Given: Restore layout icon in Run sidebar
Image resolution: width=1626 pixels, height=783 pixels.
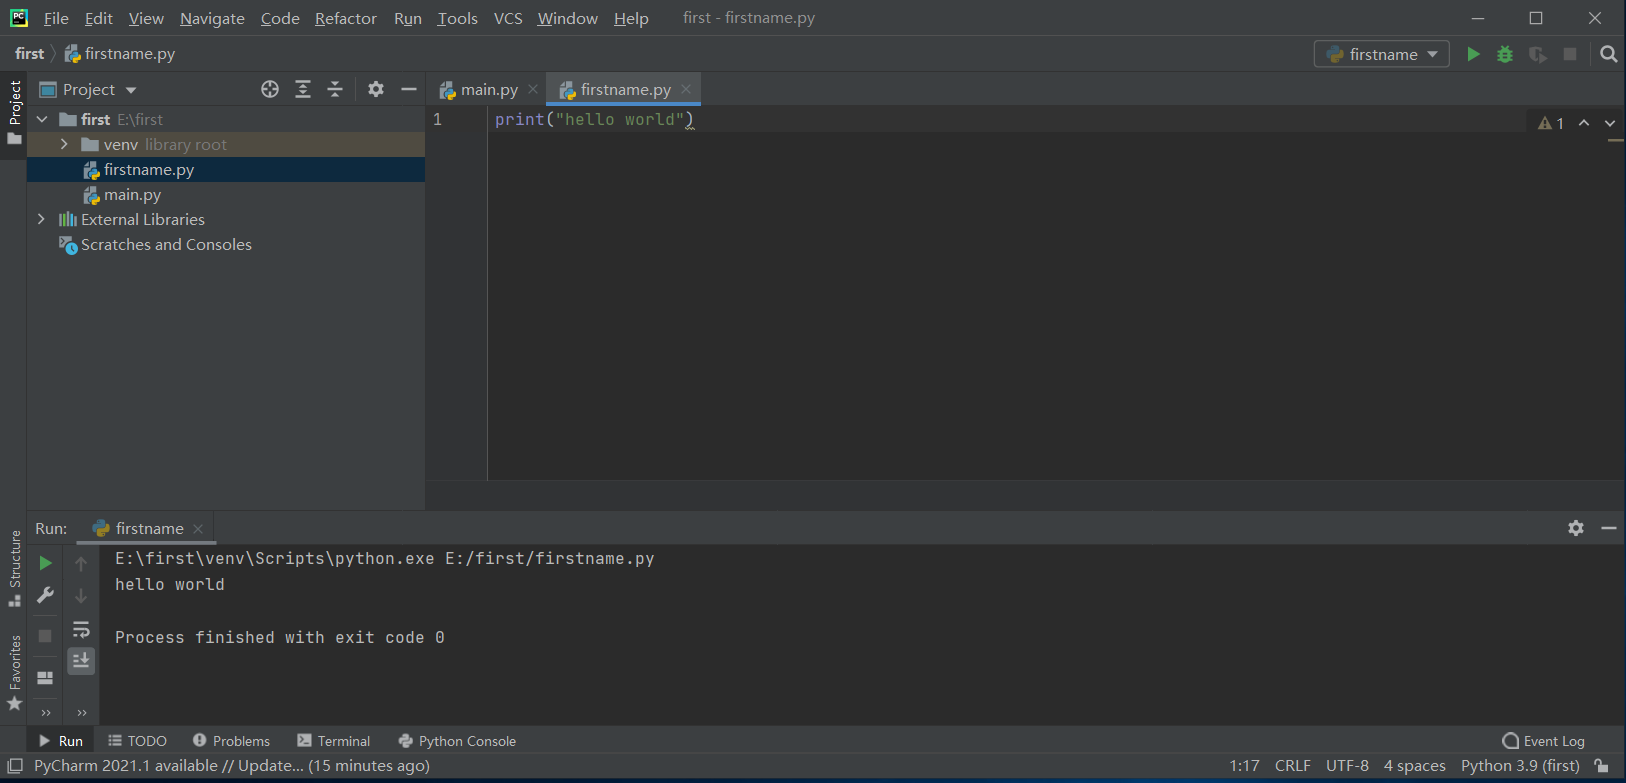Looking at the screenshot, I should click(45, 677).
